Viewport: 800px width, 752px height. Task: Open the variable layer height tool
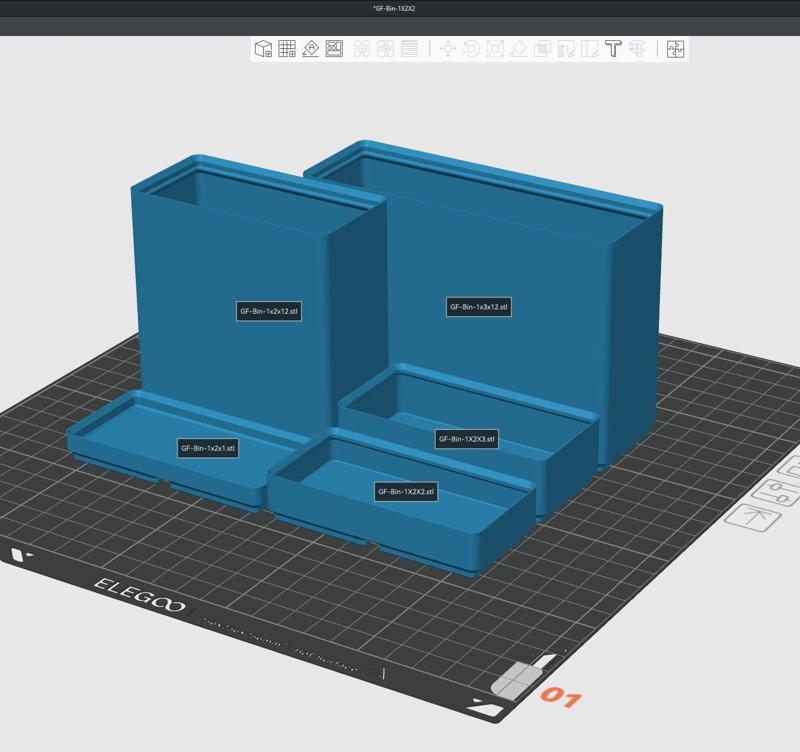pyautogui.click(x=409, y=49)
